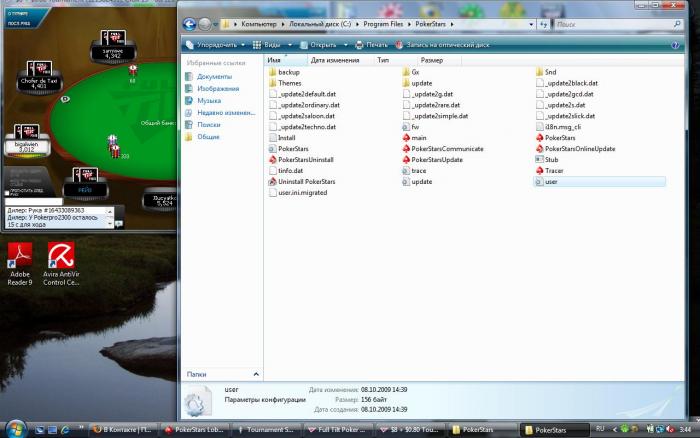Switch to Full Tilt Poker taskbar button

[337, 430]
